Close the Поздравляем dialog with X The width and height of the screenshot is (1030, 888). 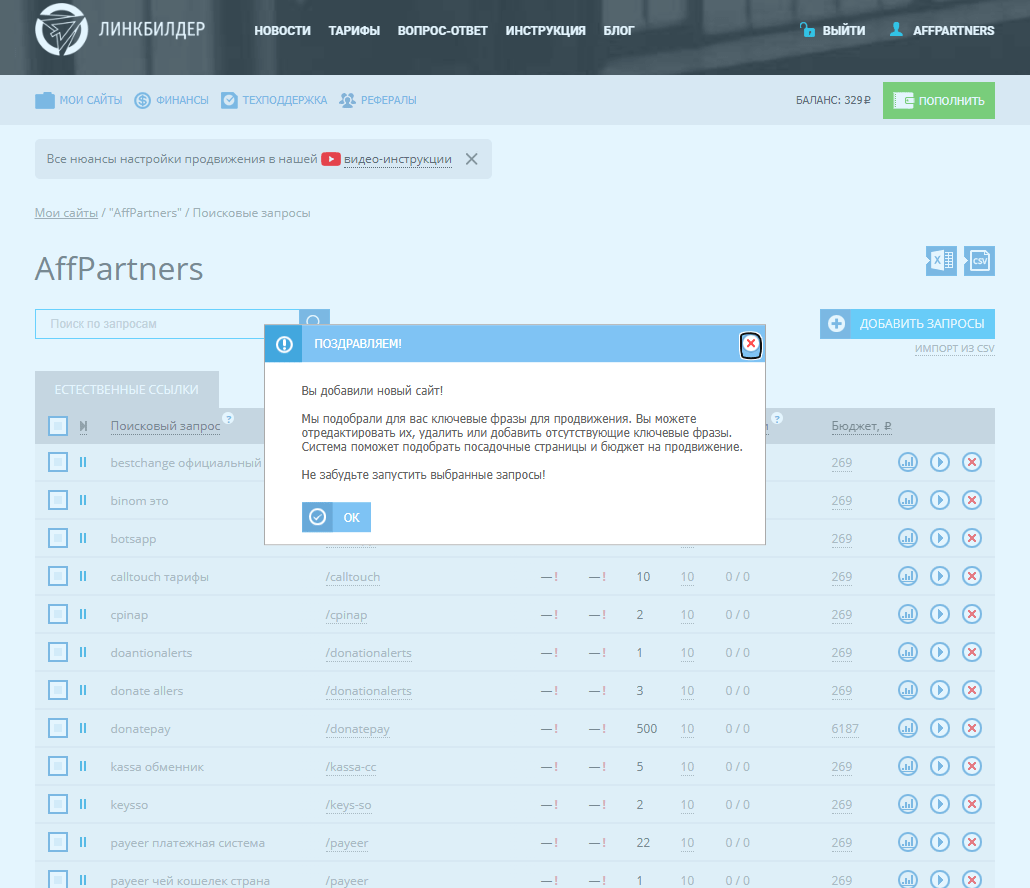[750, 344]
